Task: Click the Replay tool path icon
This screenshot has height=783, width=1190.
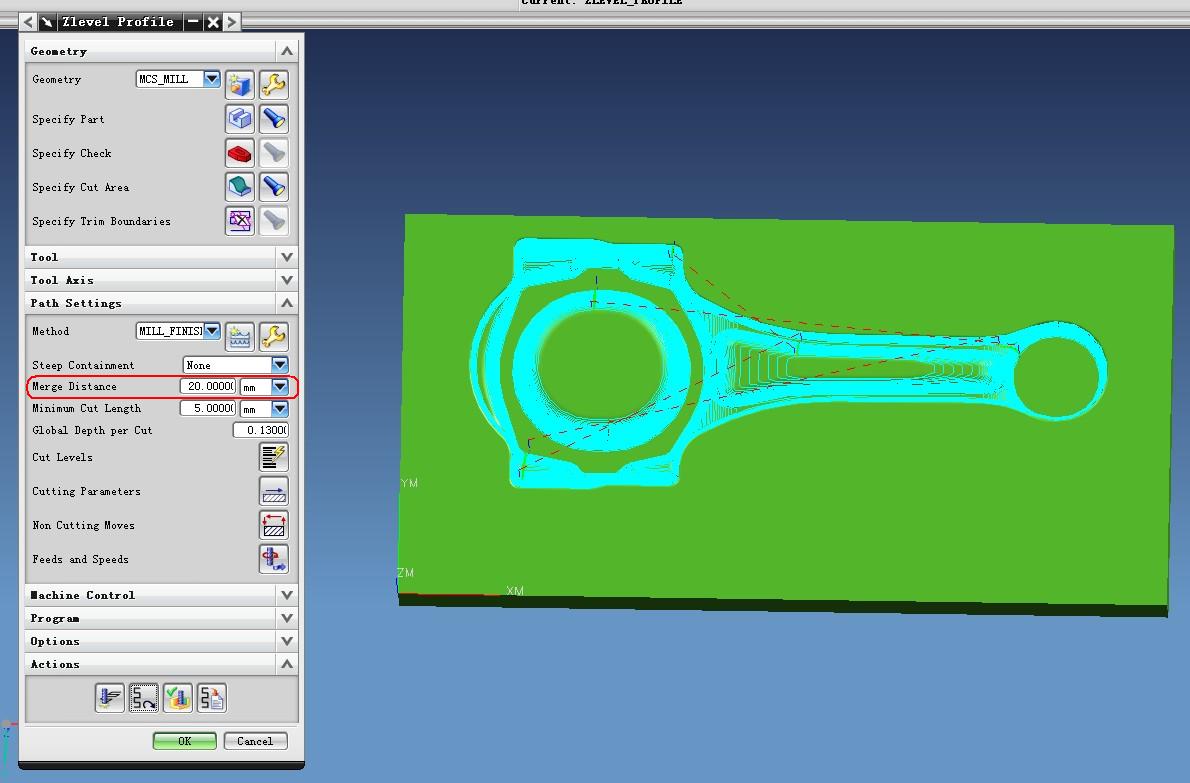Action: tap(143, 698)
